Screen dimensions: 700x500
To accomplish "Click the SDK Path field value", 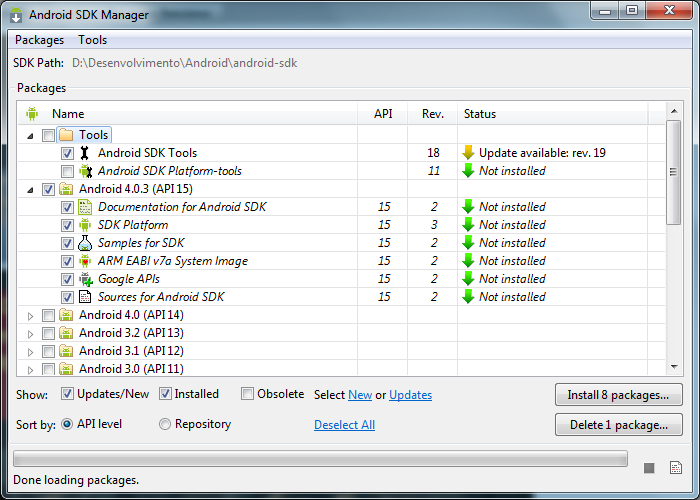I will [184, 63].
